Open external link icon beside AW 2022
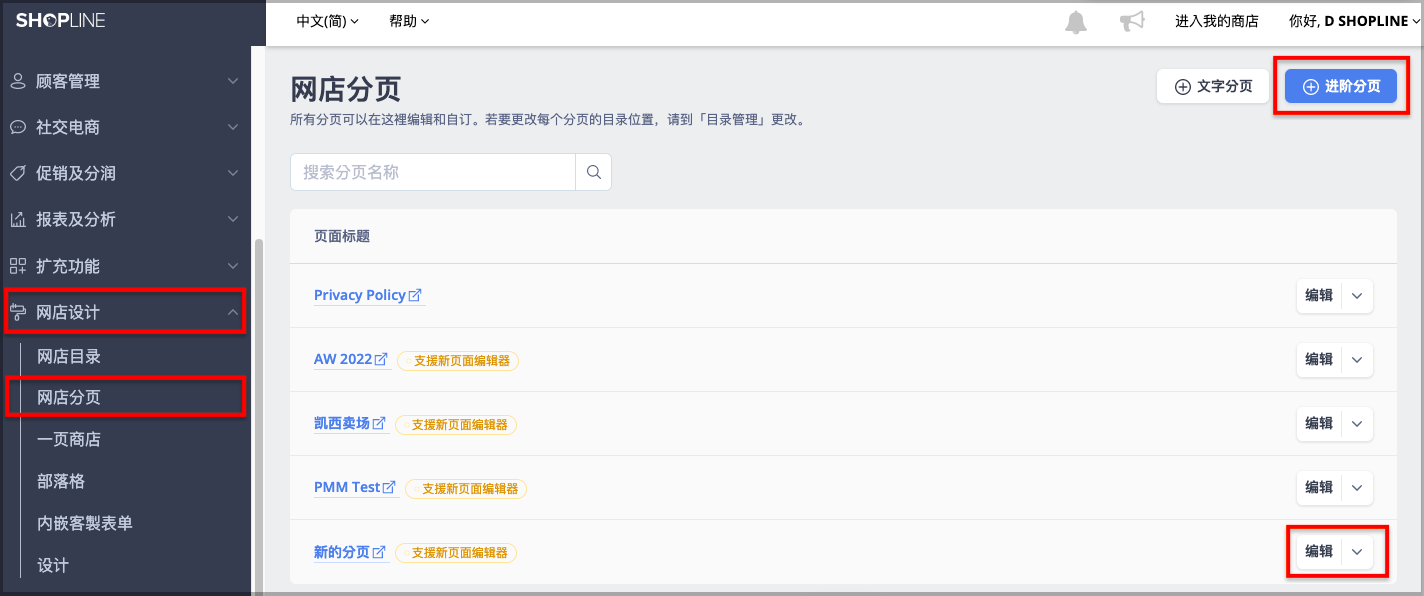Viewport: 1424px width, 596px height. tap(381, 359)
